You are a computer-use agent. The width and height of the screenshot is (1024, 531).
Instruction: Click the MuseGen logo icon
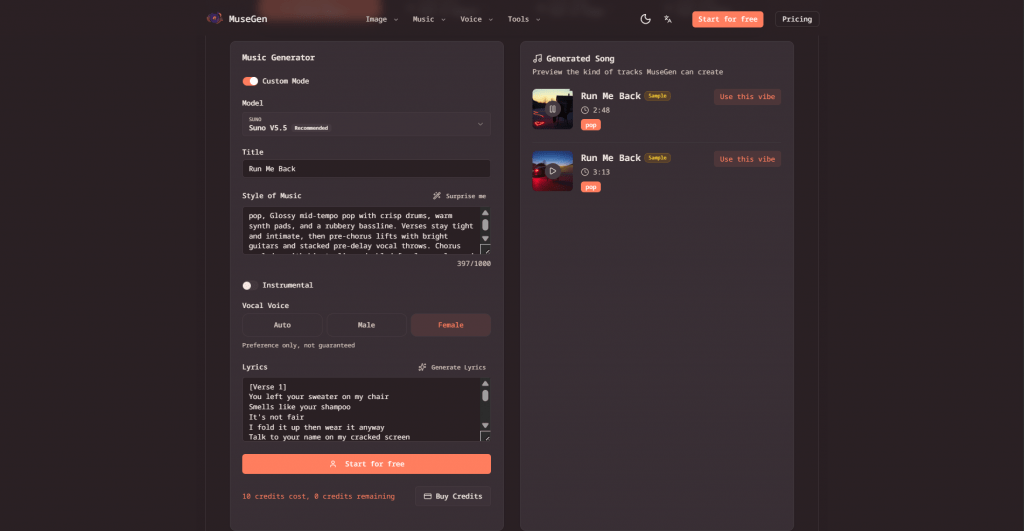coord(214,18)
